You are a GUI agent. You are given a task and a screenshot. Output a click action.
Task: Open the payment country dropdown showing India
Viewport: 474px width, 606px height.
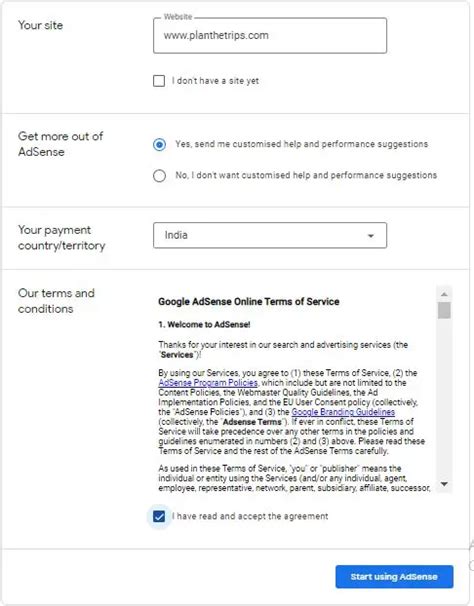(x=270, y=235)
